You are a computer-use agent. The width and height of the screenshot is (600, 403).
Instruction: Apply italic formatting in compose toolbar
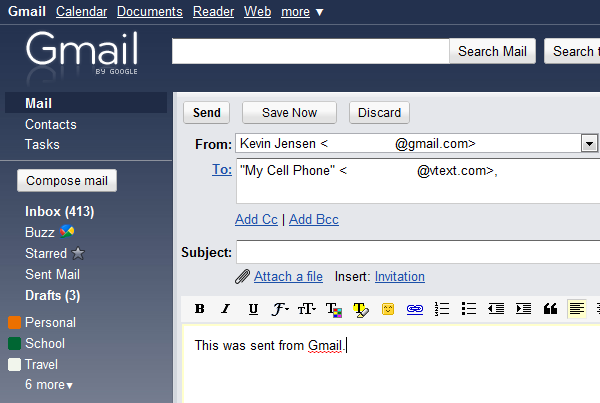[226, 308]
